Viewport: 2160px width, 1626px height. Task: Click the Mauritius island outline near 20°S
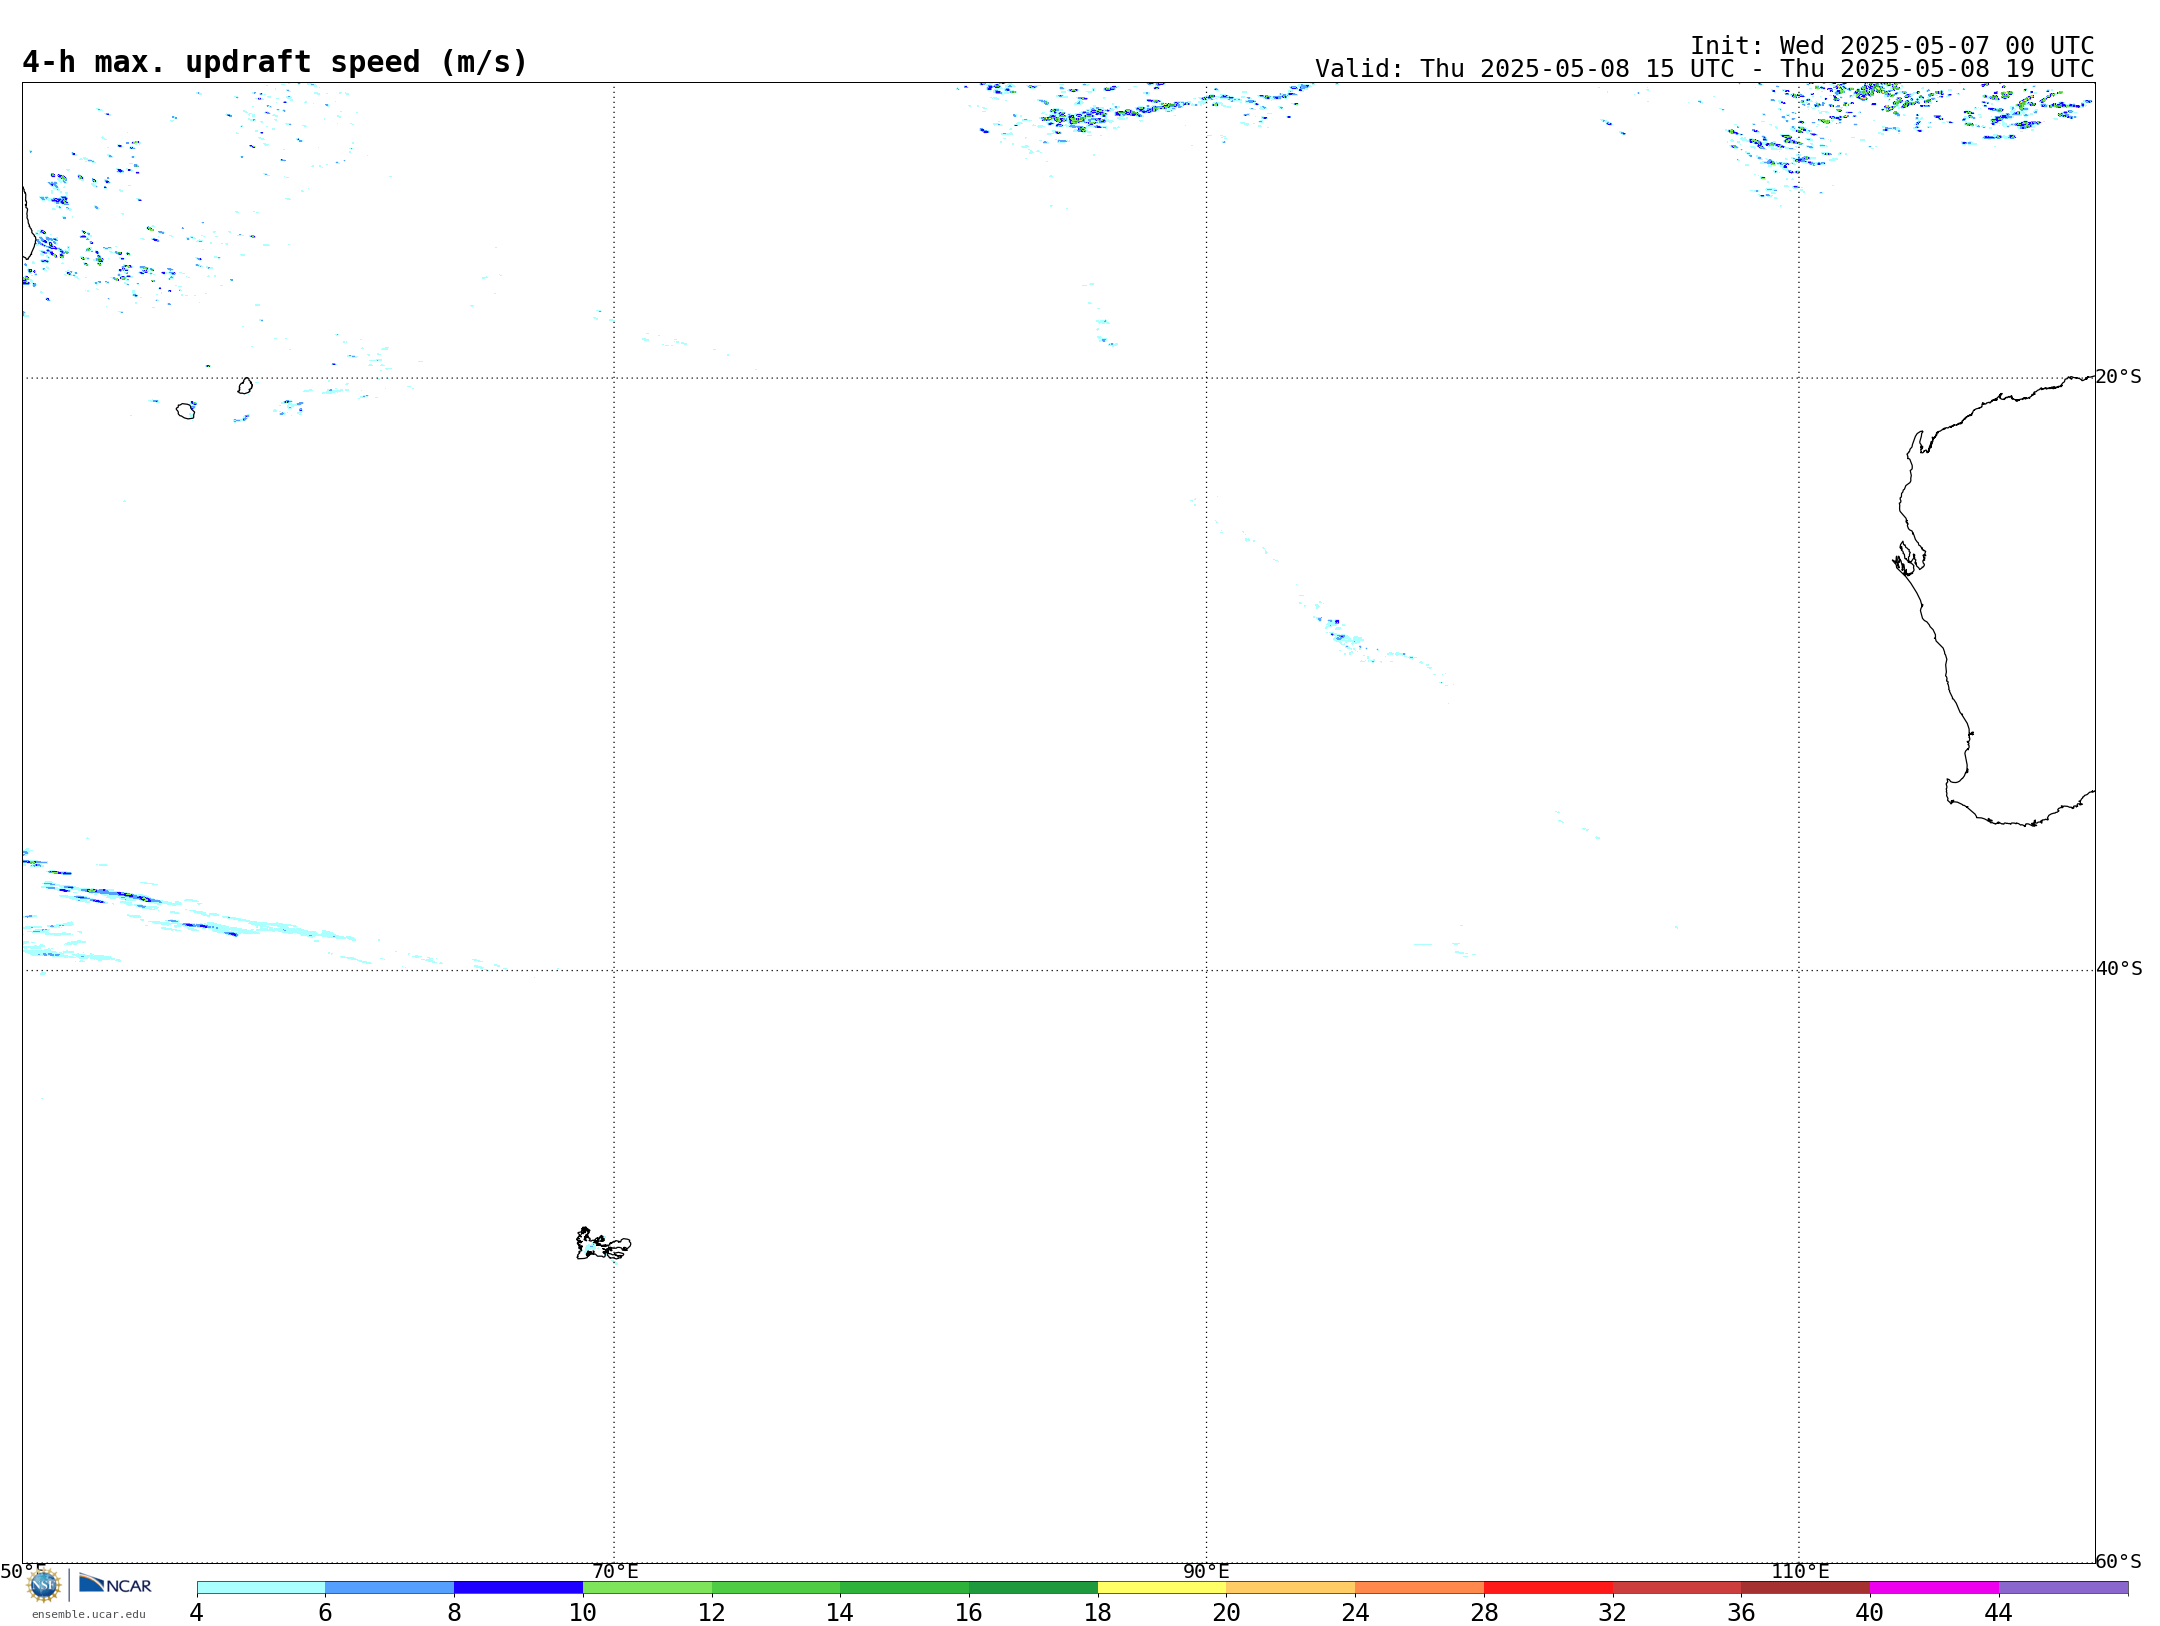pos(245,386)
